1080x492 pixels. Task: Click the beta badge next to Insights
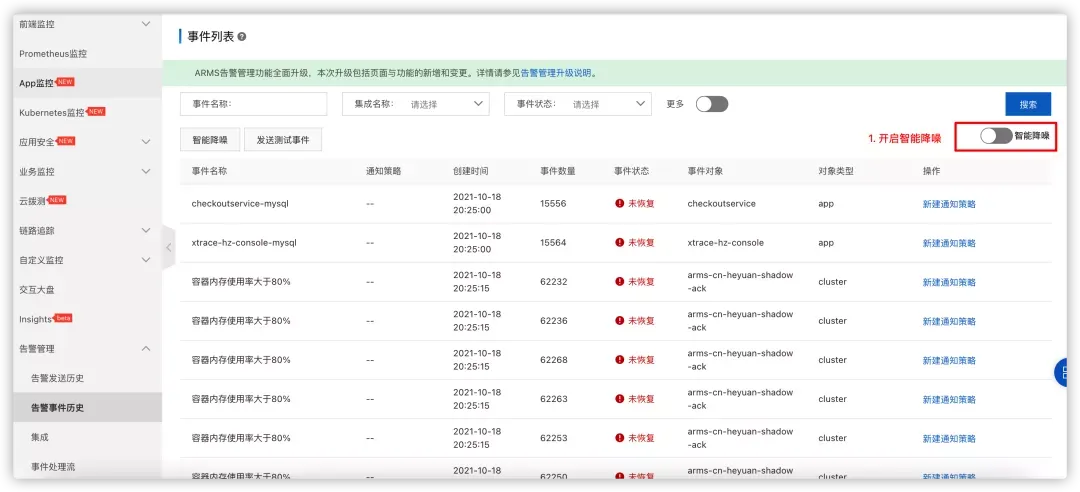[63, 318]
